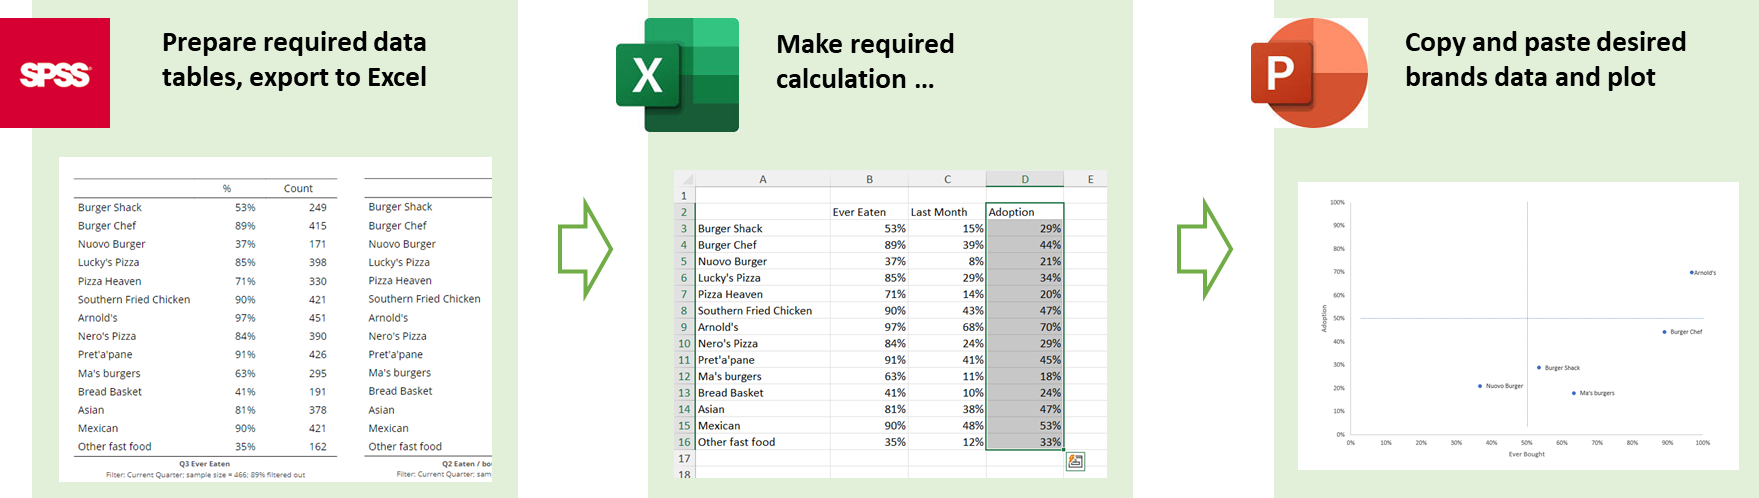Click the '%' column header in SPSS table
Image resolution: width=1759 pixels, height=498 pixels.
tap(227, 188)
